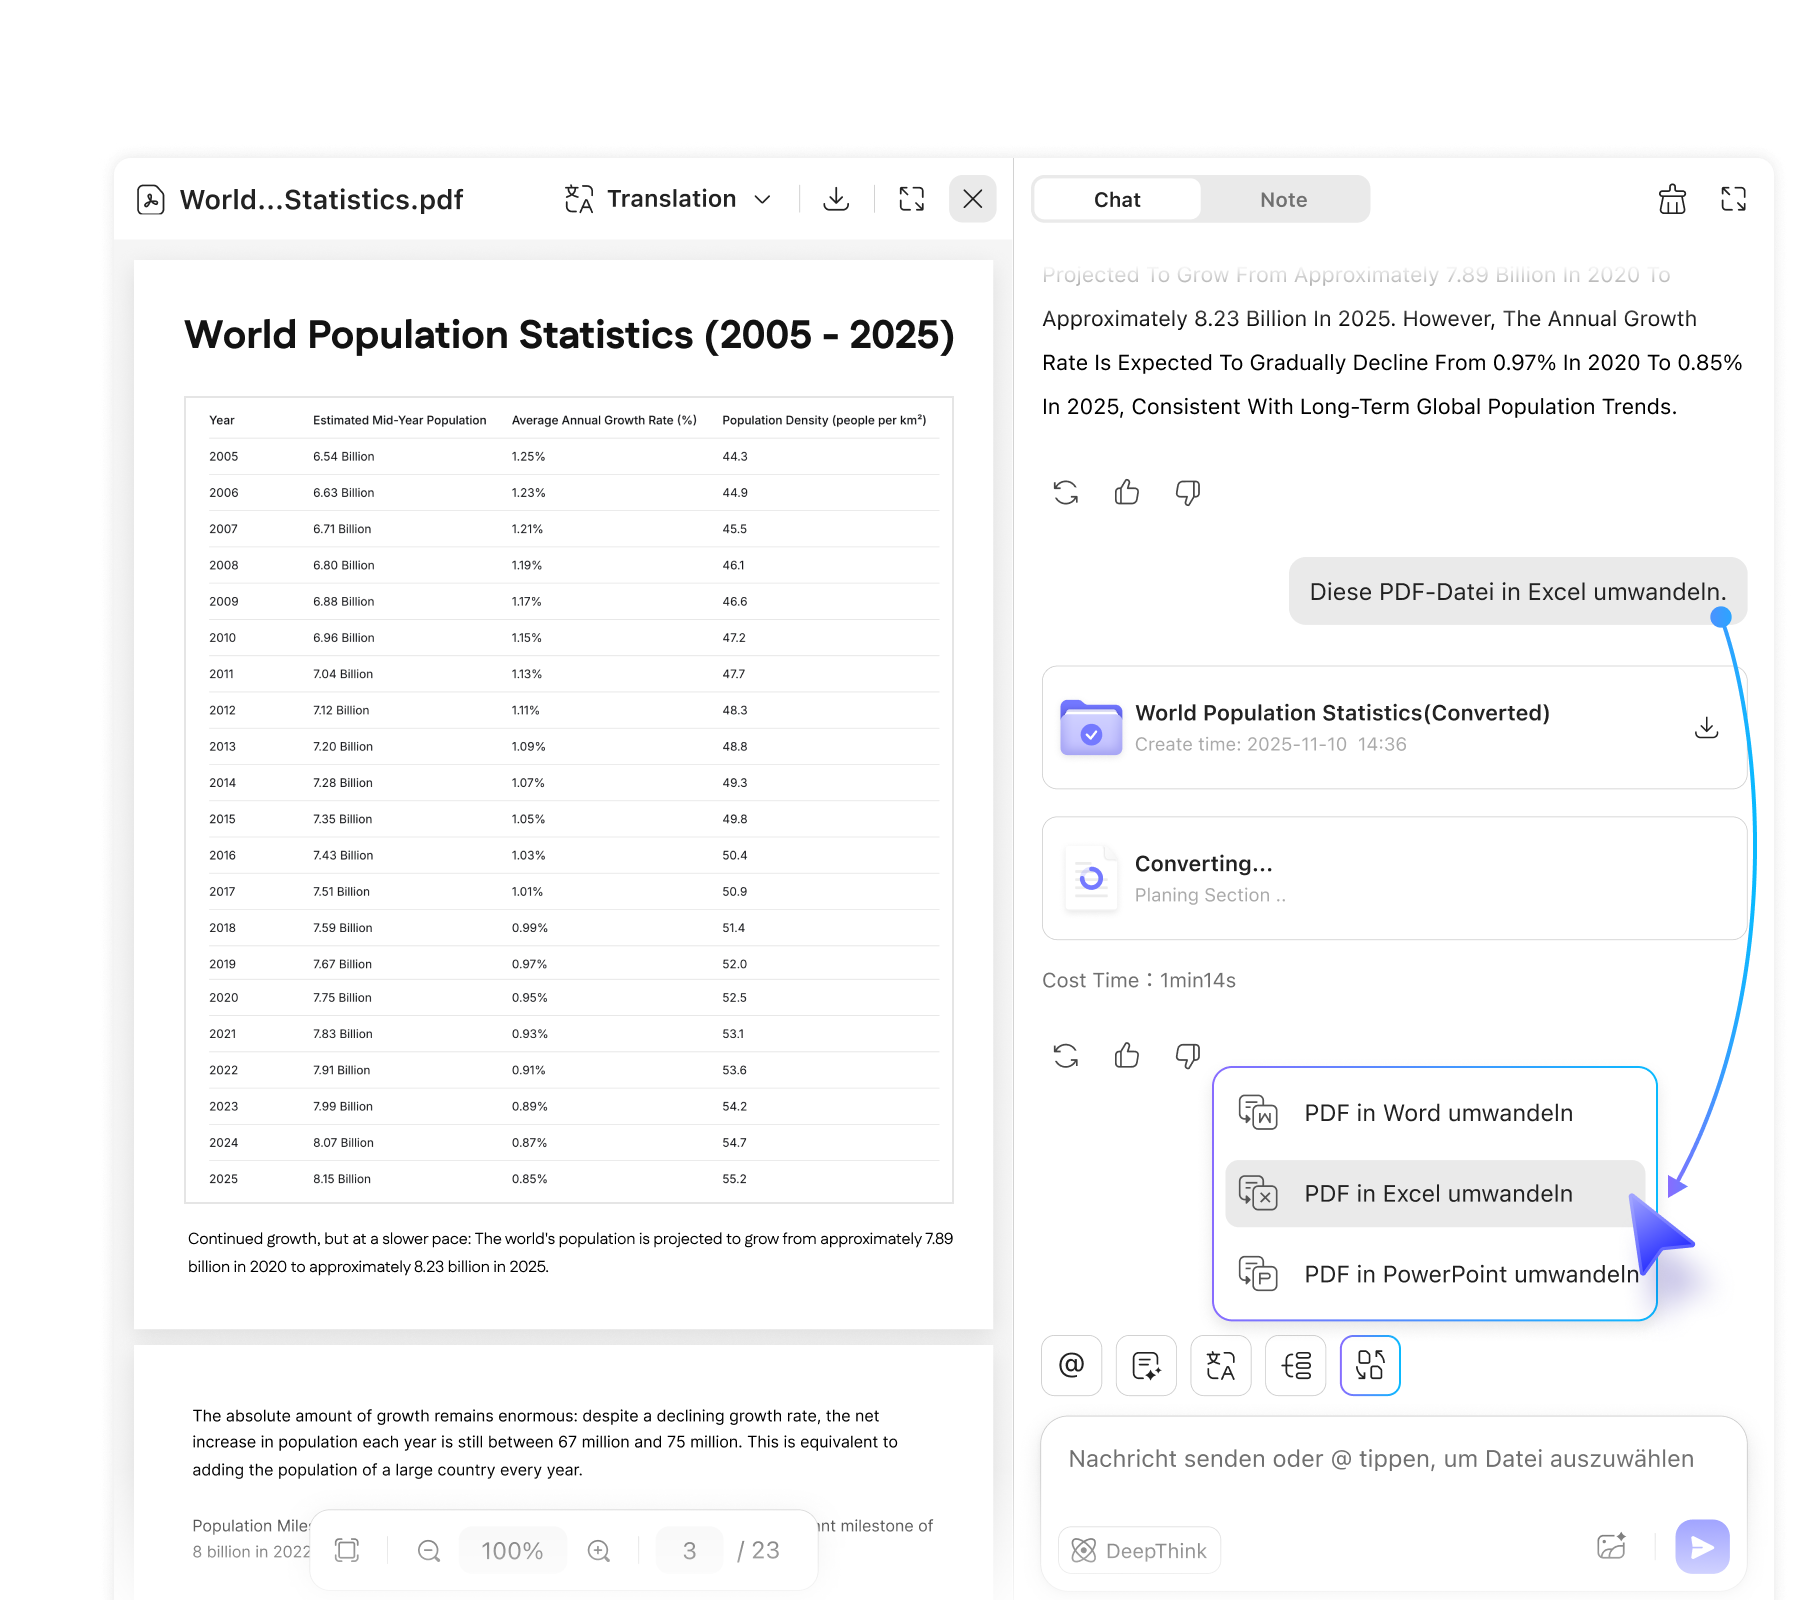Open the AI summary note tool
The height and width of the screenshot is (1600, 1800).
(1145, 1365)
